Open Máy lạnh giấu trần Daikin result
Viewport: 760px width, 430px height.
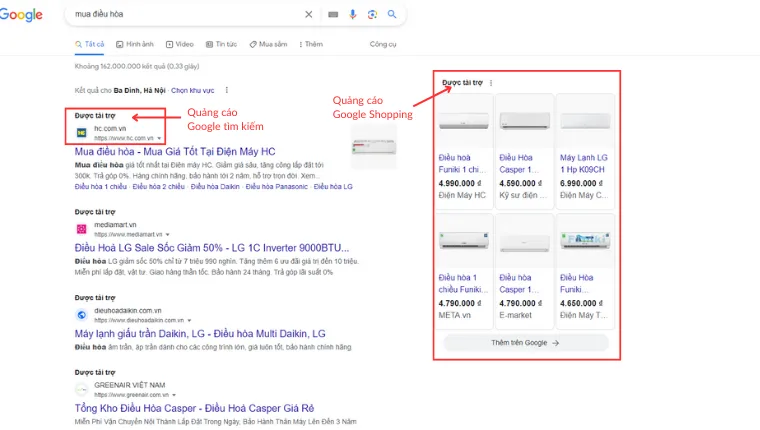pos(200,334)
